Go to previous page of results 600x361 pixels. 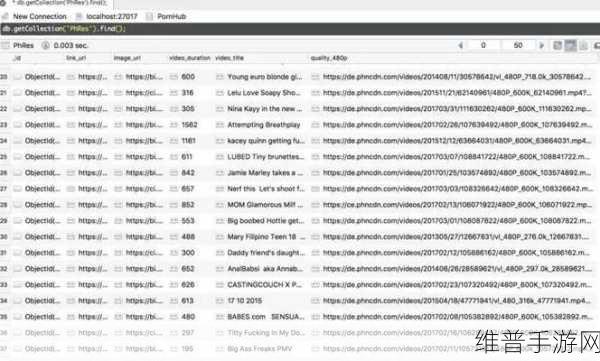click(x=460, y=46)
